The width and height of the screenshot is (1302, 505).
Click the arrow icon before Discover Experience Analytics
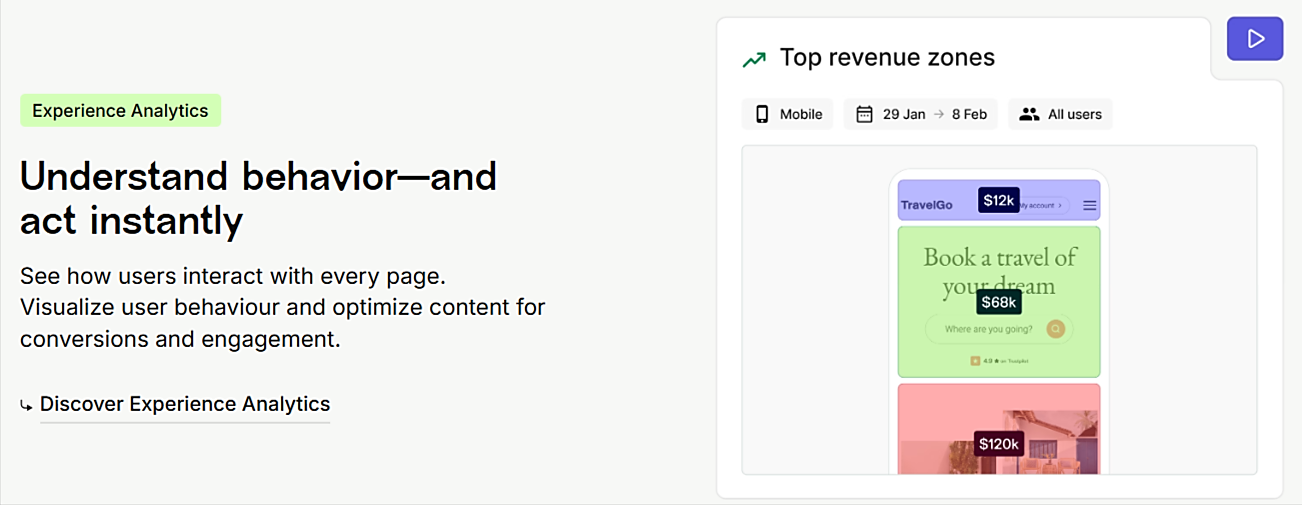pos(26,406)
